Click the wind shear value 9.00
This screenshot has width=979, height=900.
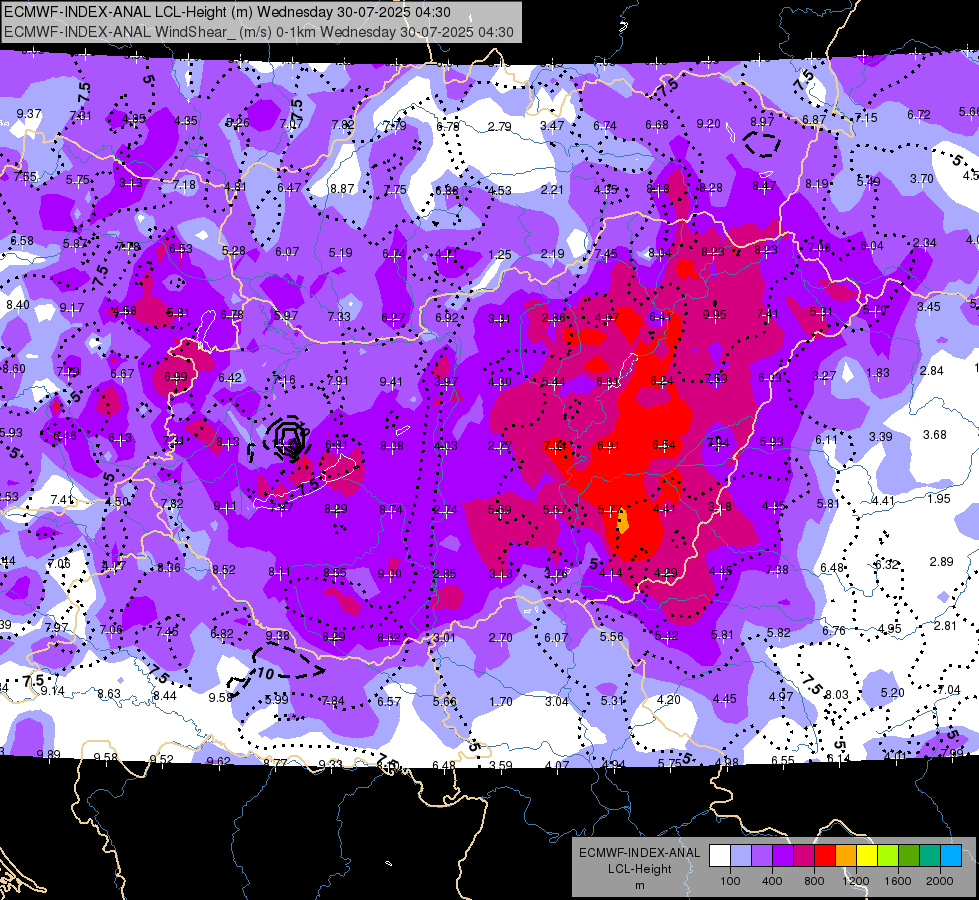tap(390, 573)
